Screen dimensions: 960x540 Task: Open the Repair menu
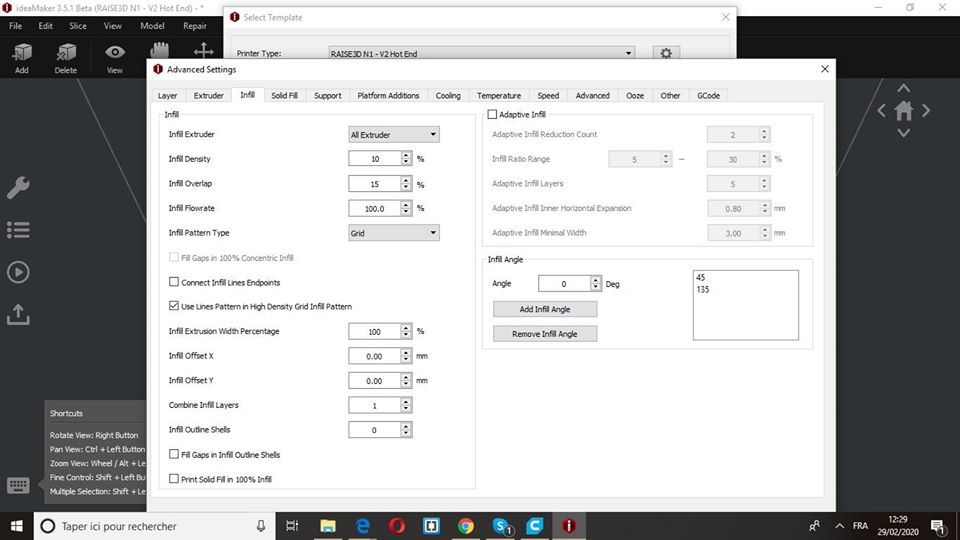195,26
